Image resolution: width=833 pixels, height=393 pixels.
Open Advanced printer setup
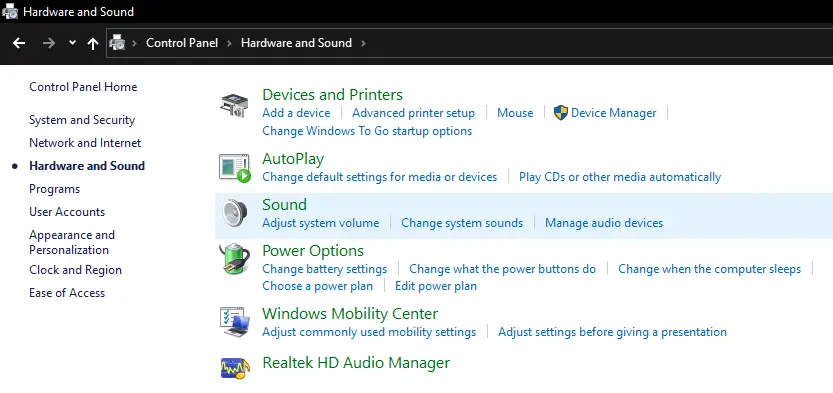coord(413,113)
